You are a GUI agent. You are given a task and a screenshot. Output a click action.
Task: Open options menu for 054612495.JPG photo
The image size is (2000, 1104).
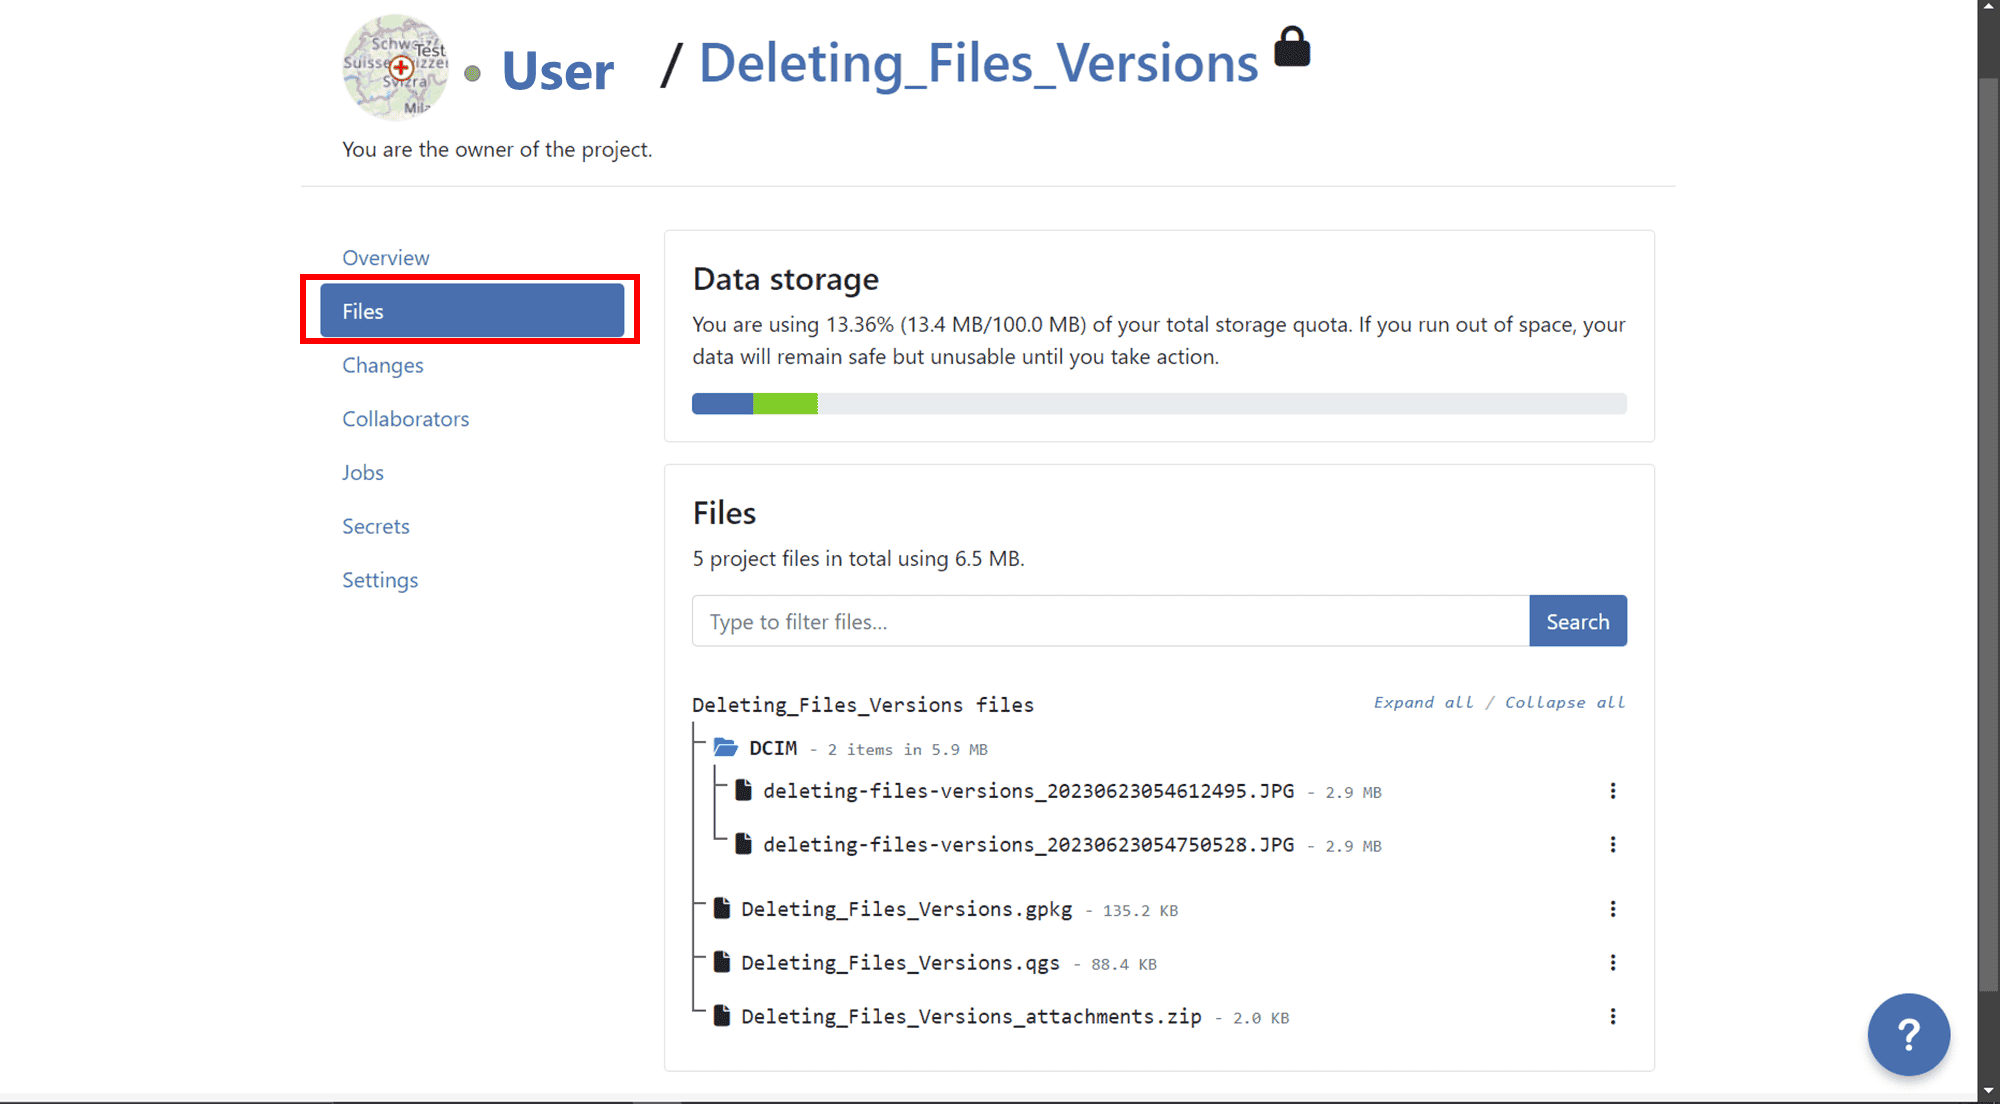[x=1612, y=791]
